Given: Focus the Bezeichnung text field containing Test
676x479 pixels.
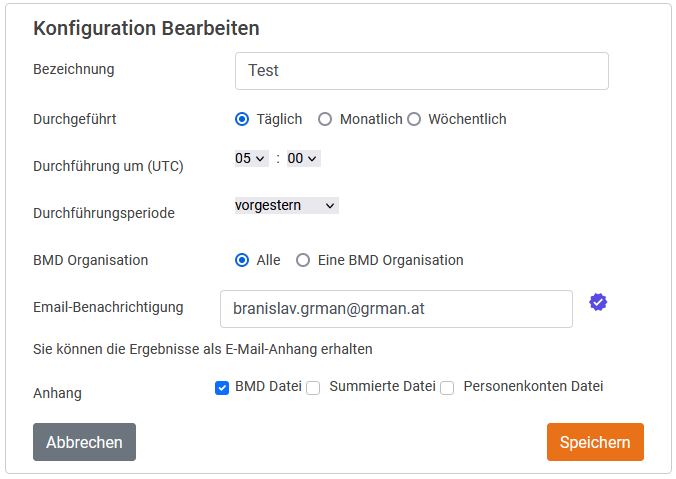Looking at the screenshot, I should click(x=421, y=71).
